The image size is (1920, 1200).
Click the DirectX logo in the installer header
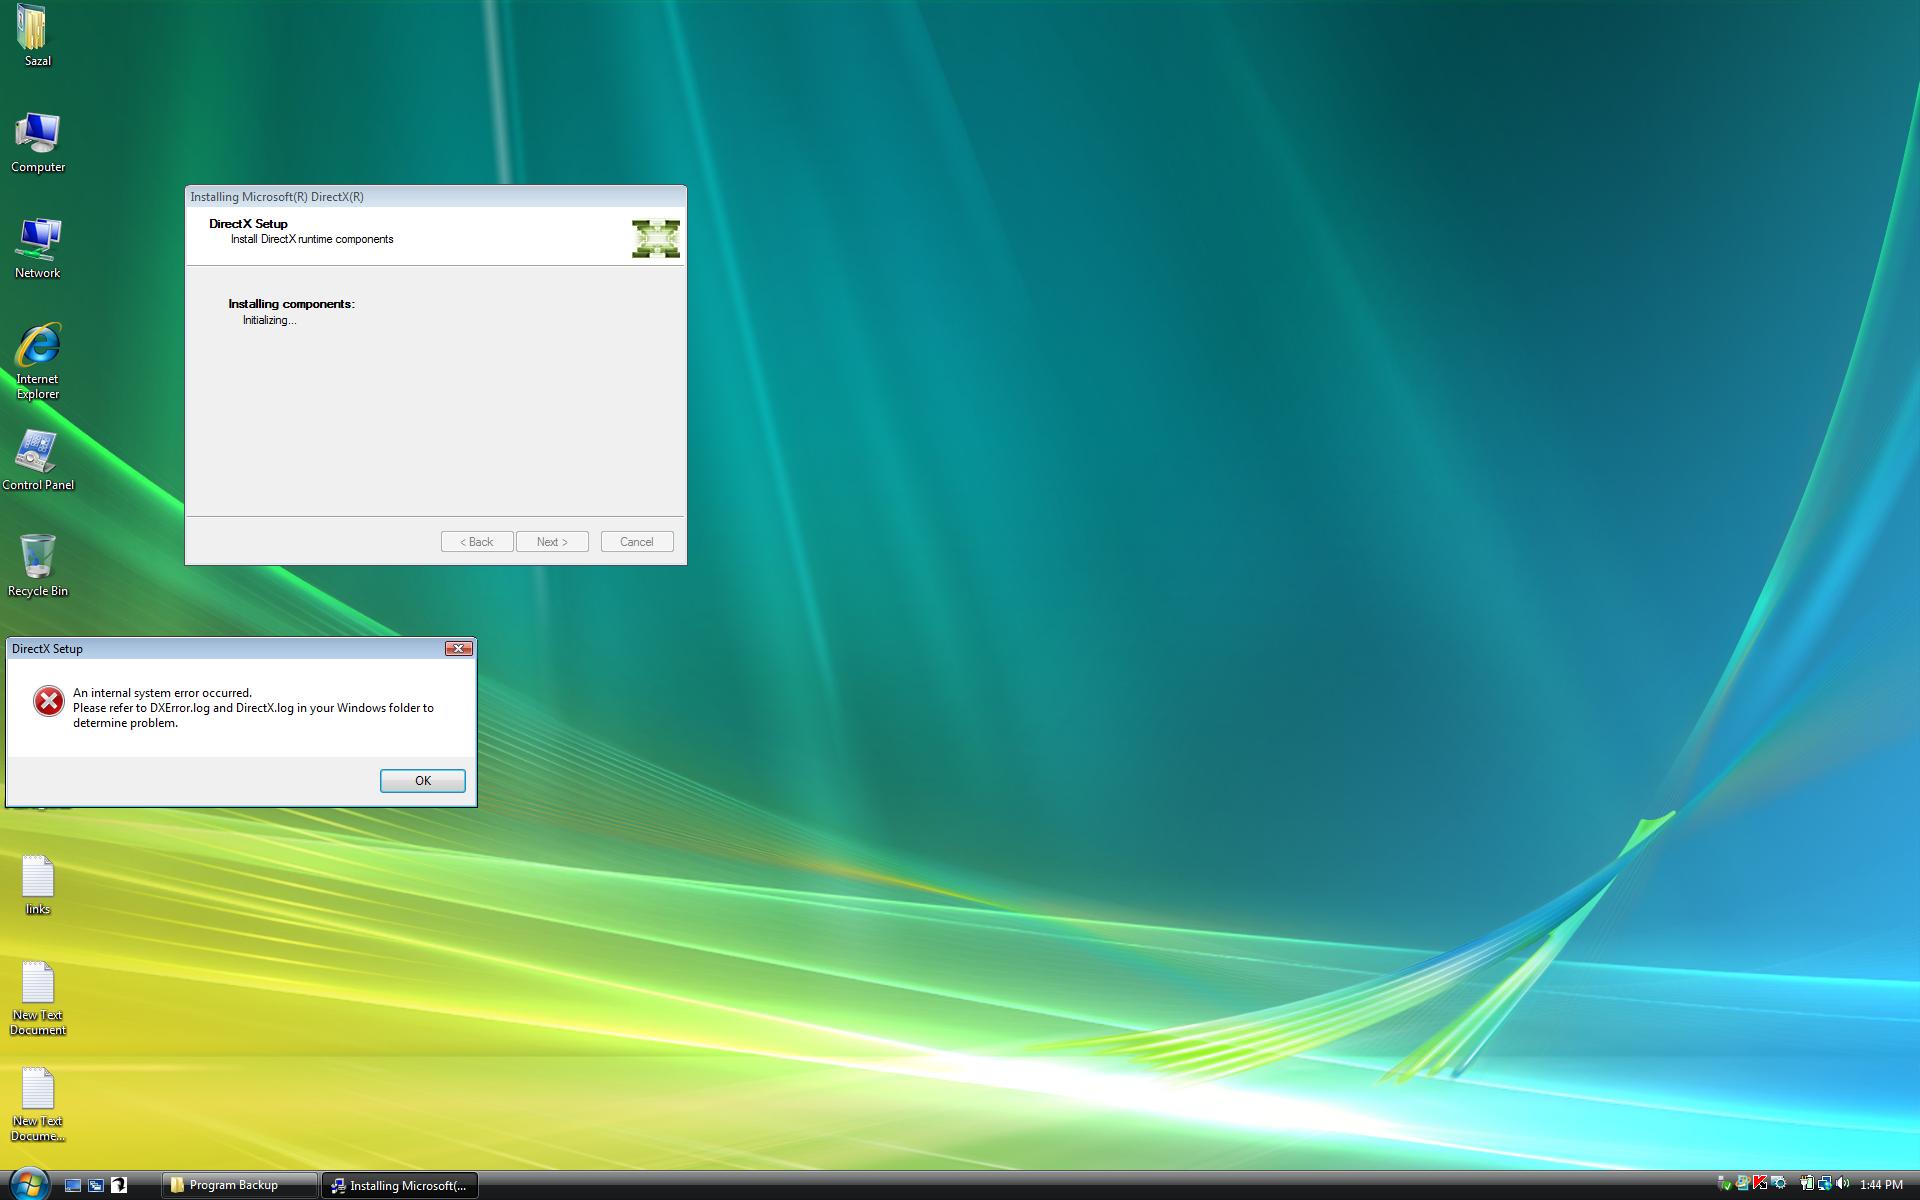[x=656, y=239]
